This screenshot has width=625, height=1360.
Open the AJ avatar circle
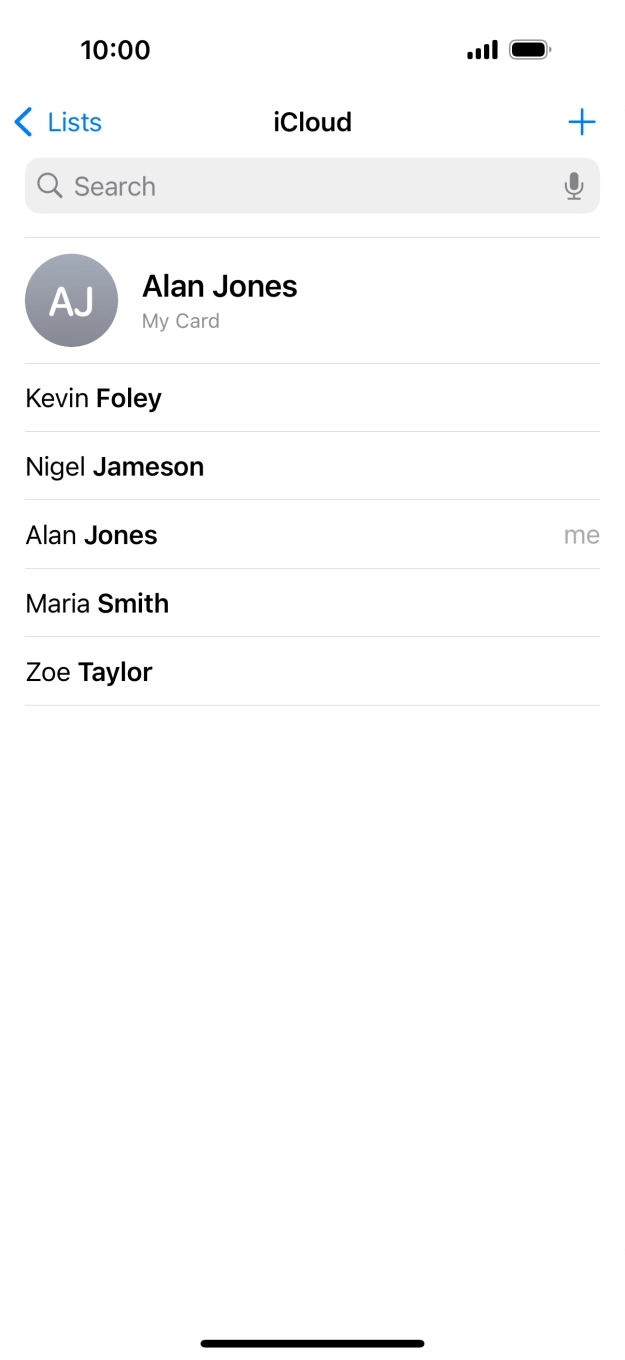click(71, 300)
